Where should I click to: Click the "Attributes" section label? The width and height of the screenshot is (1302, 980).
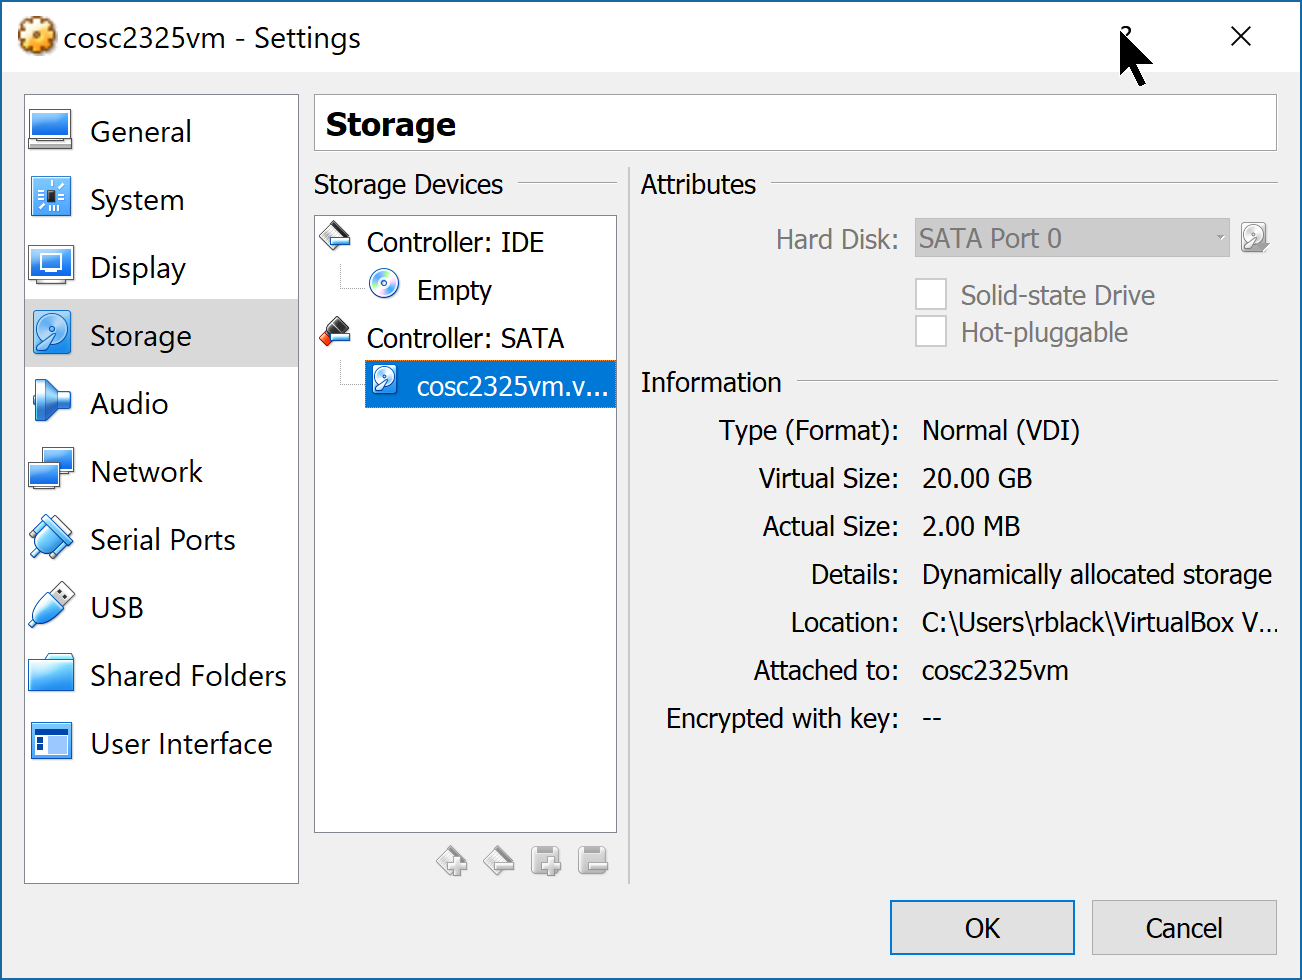point(698,184)
